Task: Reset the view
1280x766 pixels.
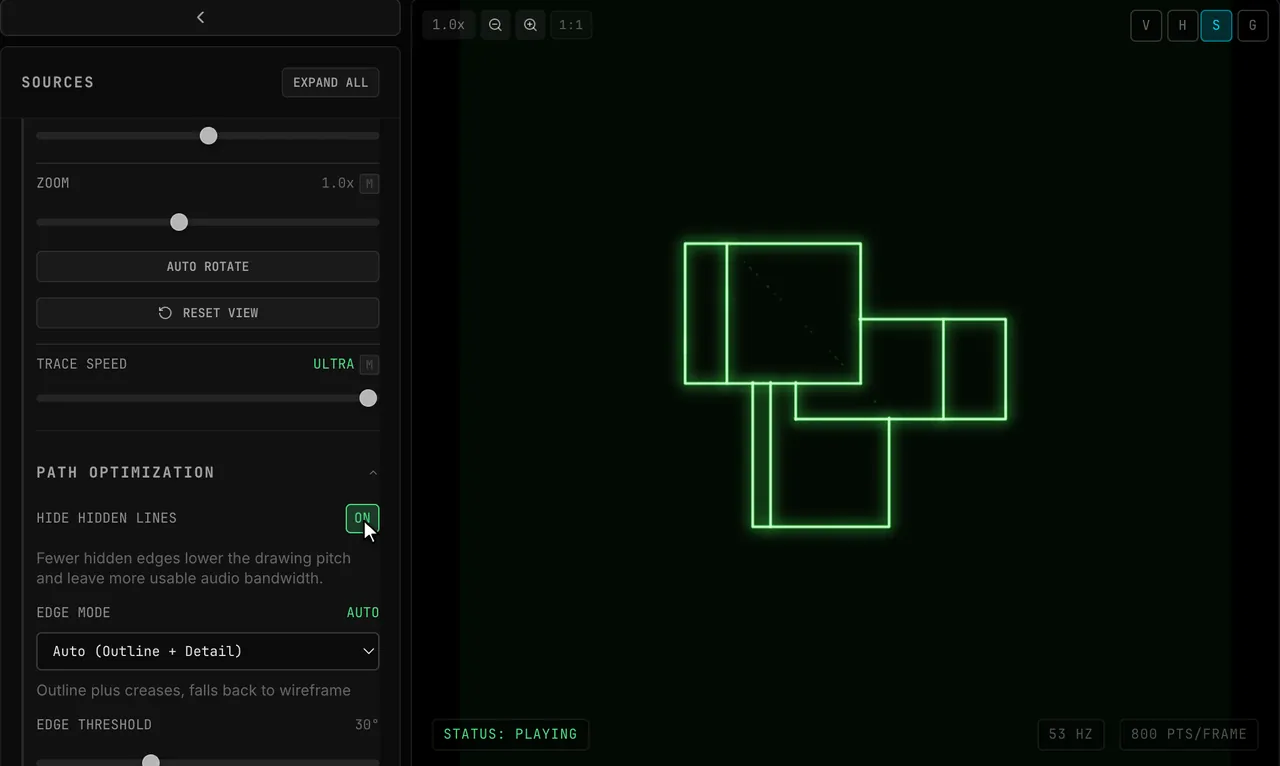Action: [208, 313]
